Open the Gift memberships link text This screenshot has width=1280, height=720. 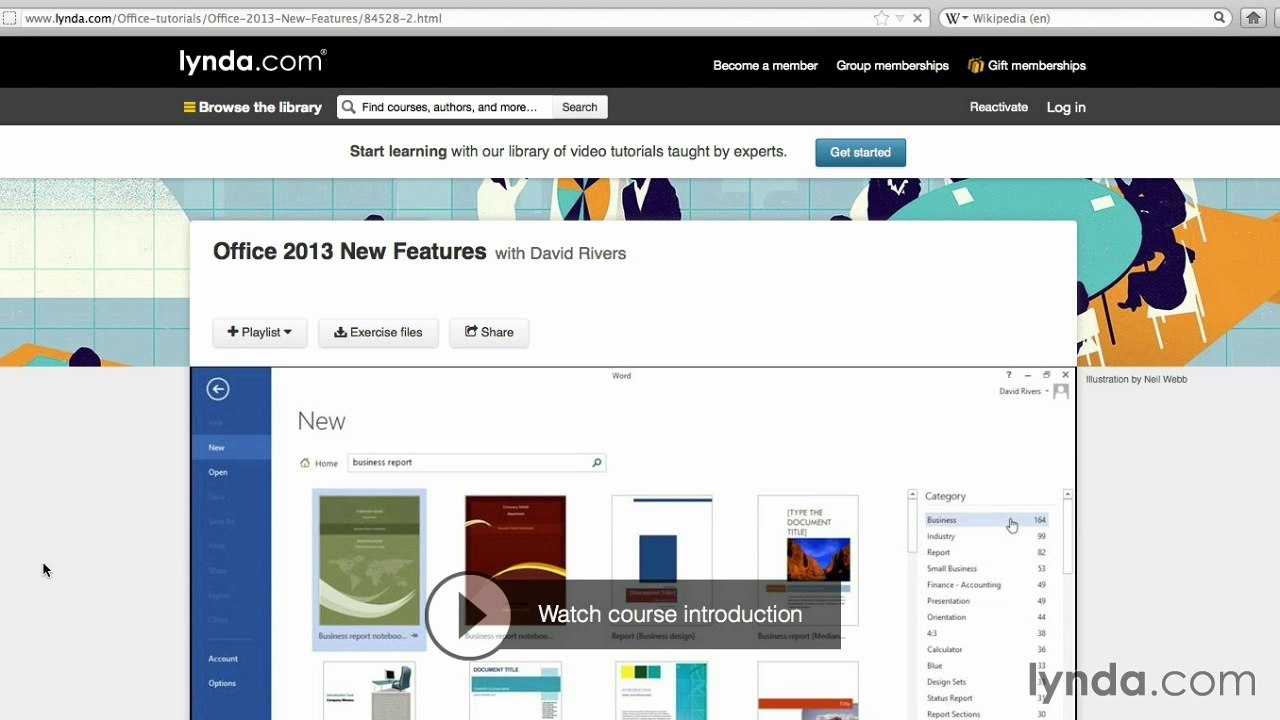[x=1037, y=65]
